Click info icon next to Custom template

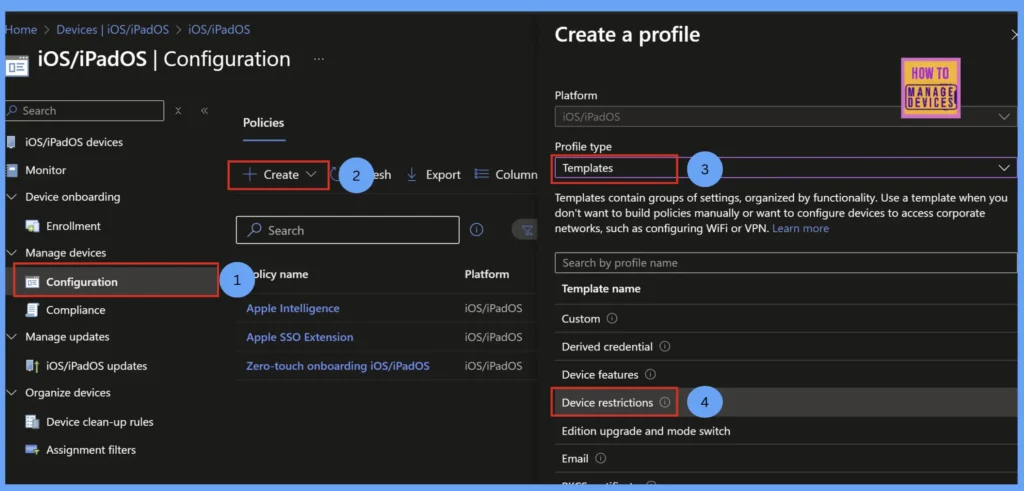pyautogui.click(x=612, y=319)
